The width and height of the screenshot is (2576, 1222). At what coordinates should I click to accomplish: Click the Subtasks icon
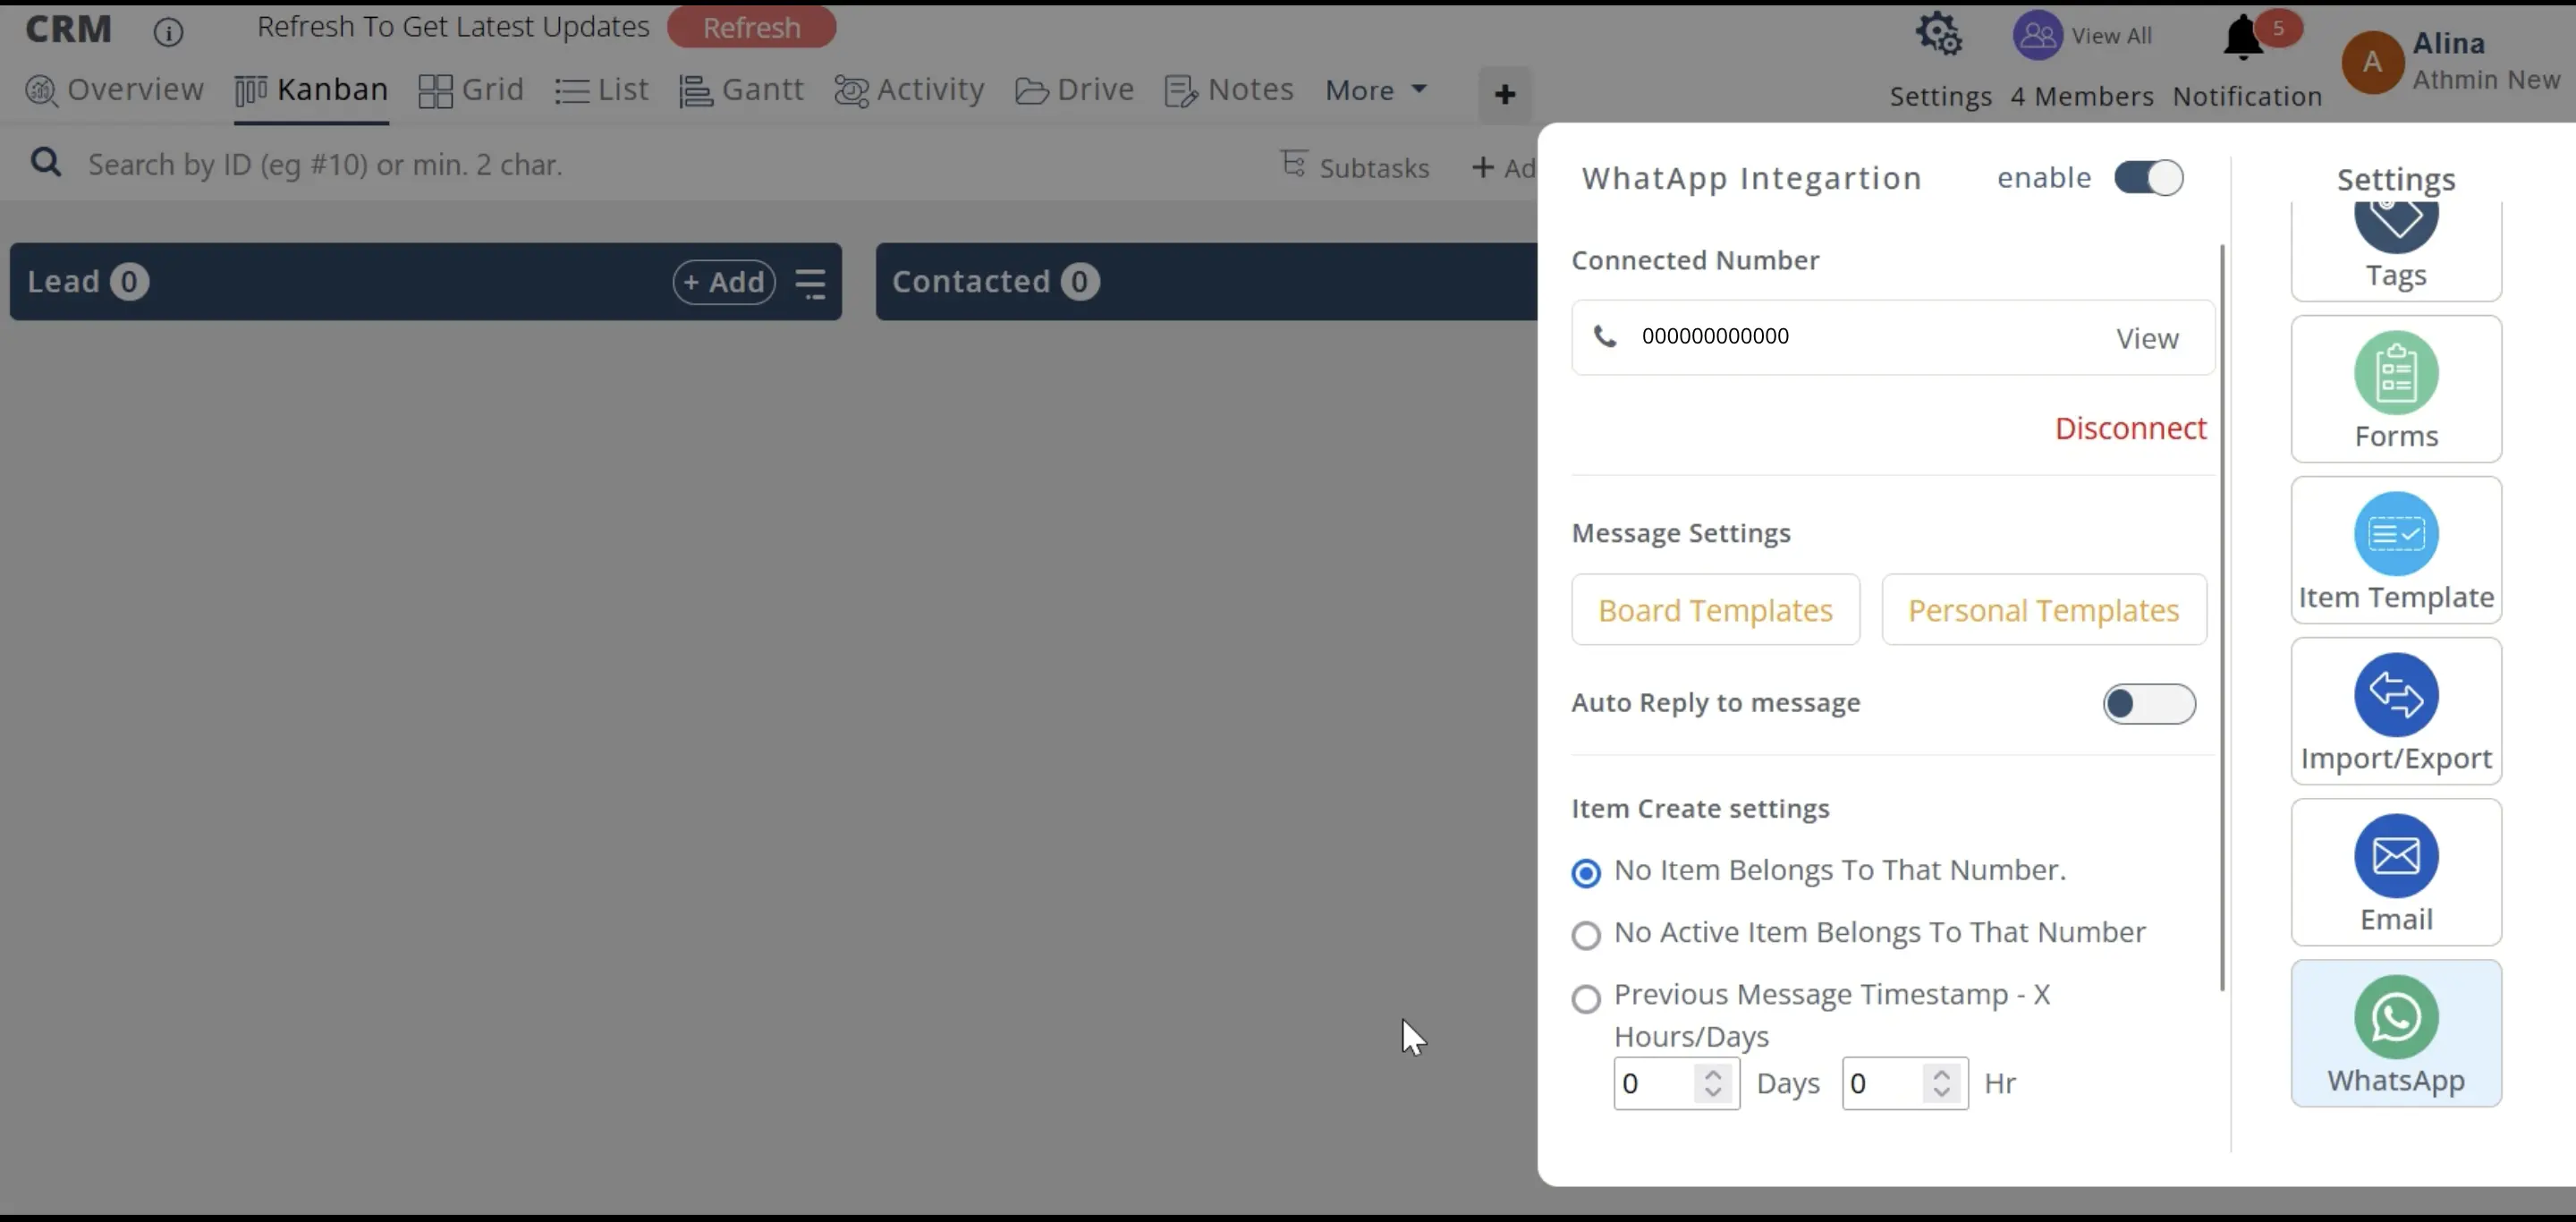(x=1294, y=165)
